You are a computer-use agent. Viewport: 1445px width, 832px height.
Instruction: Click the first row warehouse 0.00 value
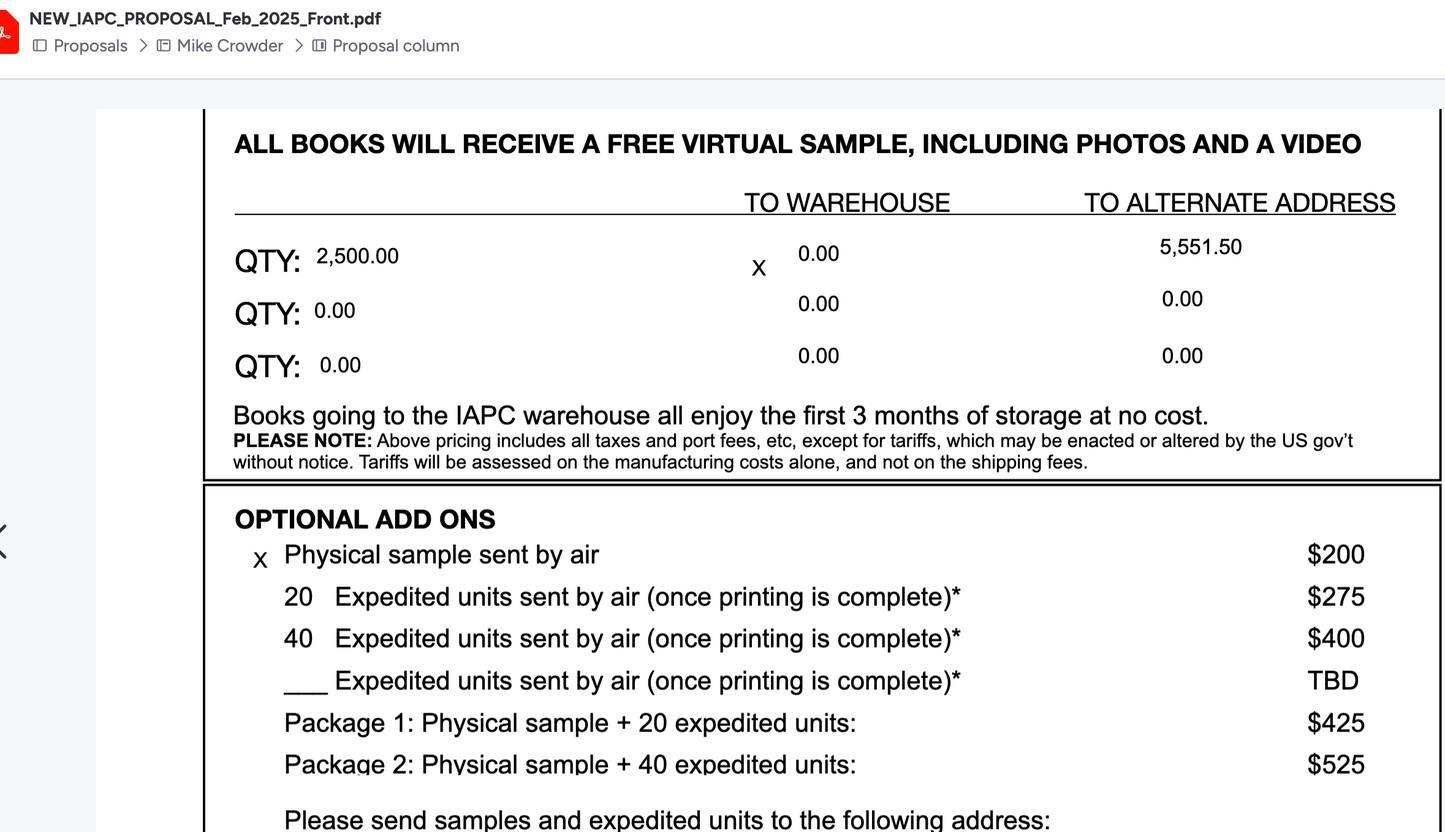click(x=818, y=254)
